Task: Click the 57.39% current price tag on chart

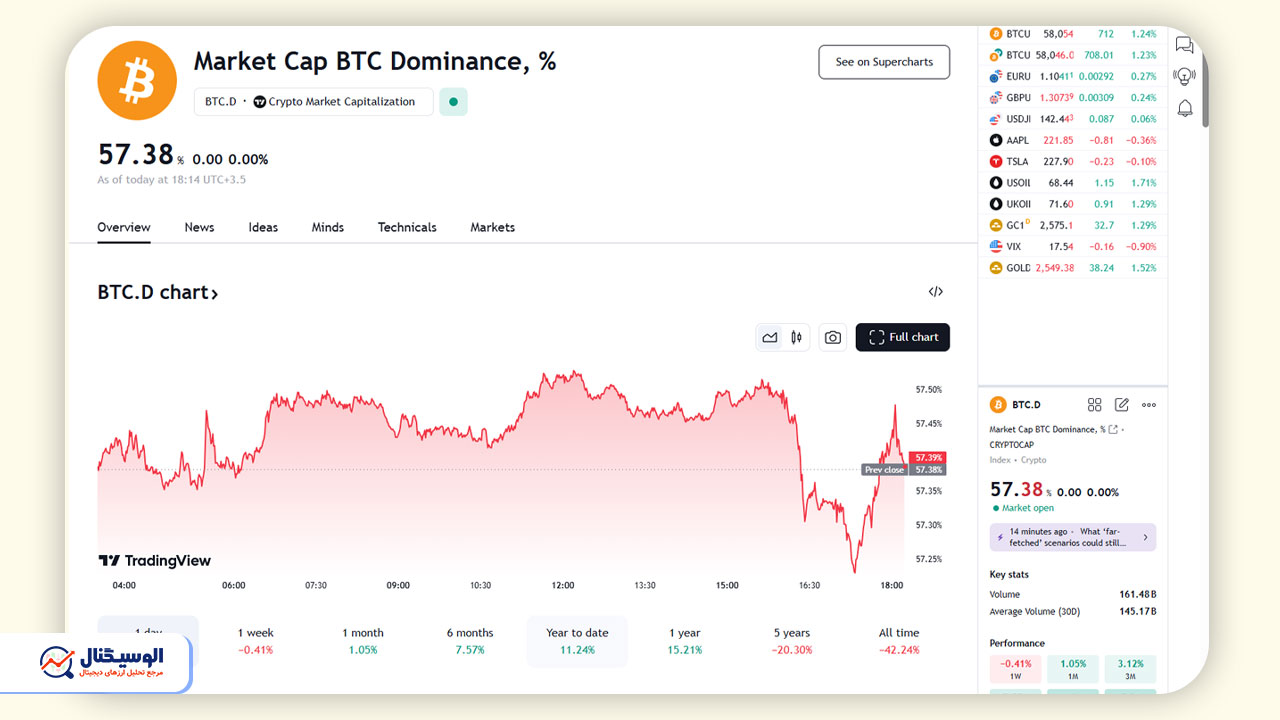Action: (928, 457)
